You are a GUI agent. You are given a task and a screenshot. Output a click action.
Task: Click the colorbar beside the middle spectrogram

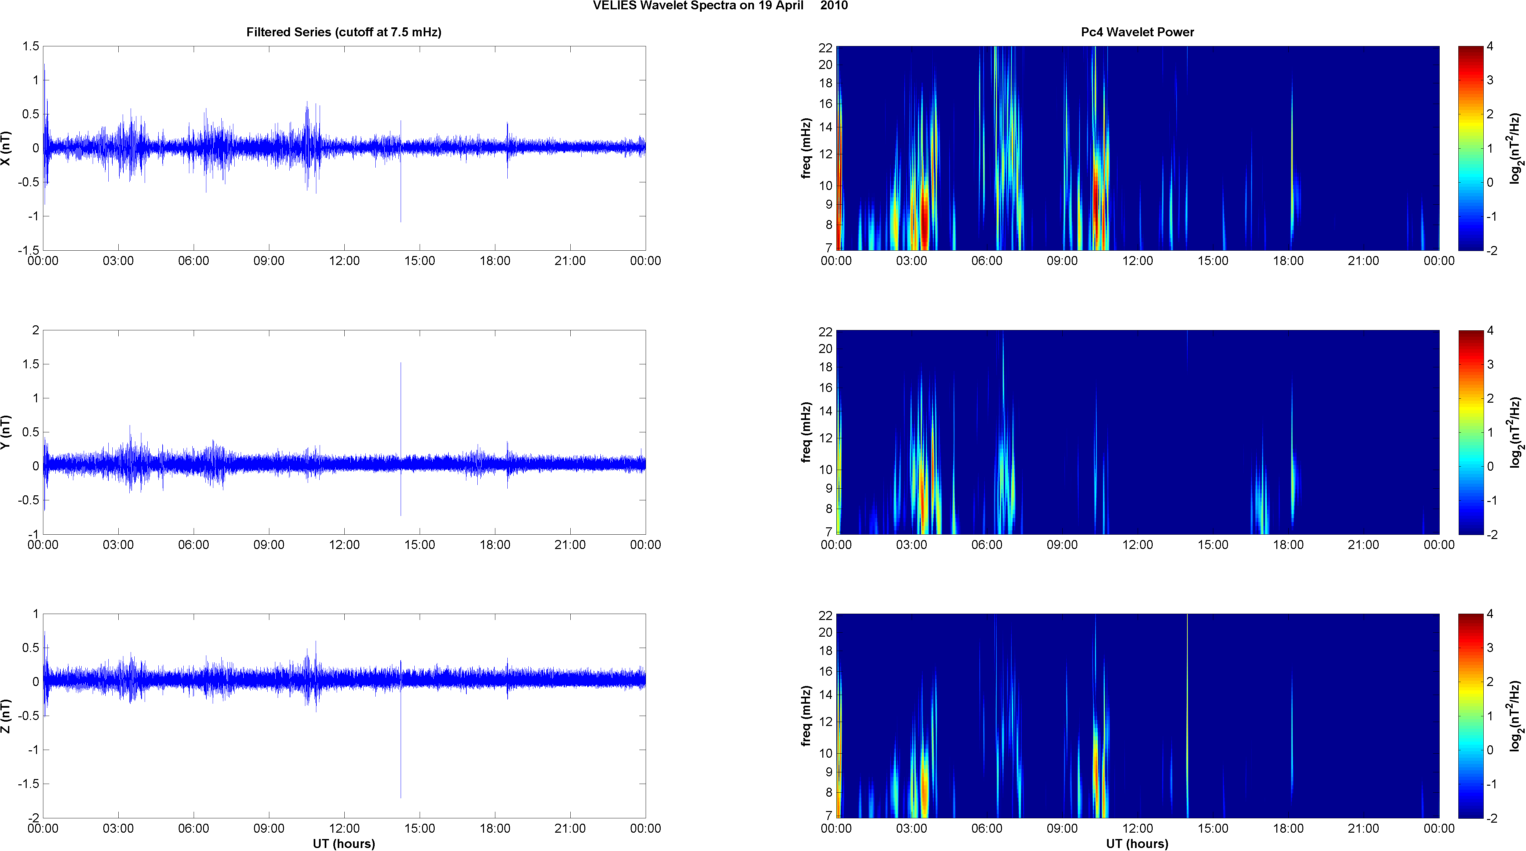[1469, 432]
